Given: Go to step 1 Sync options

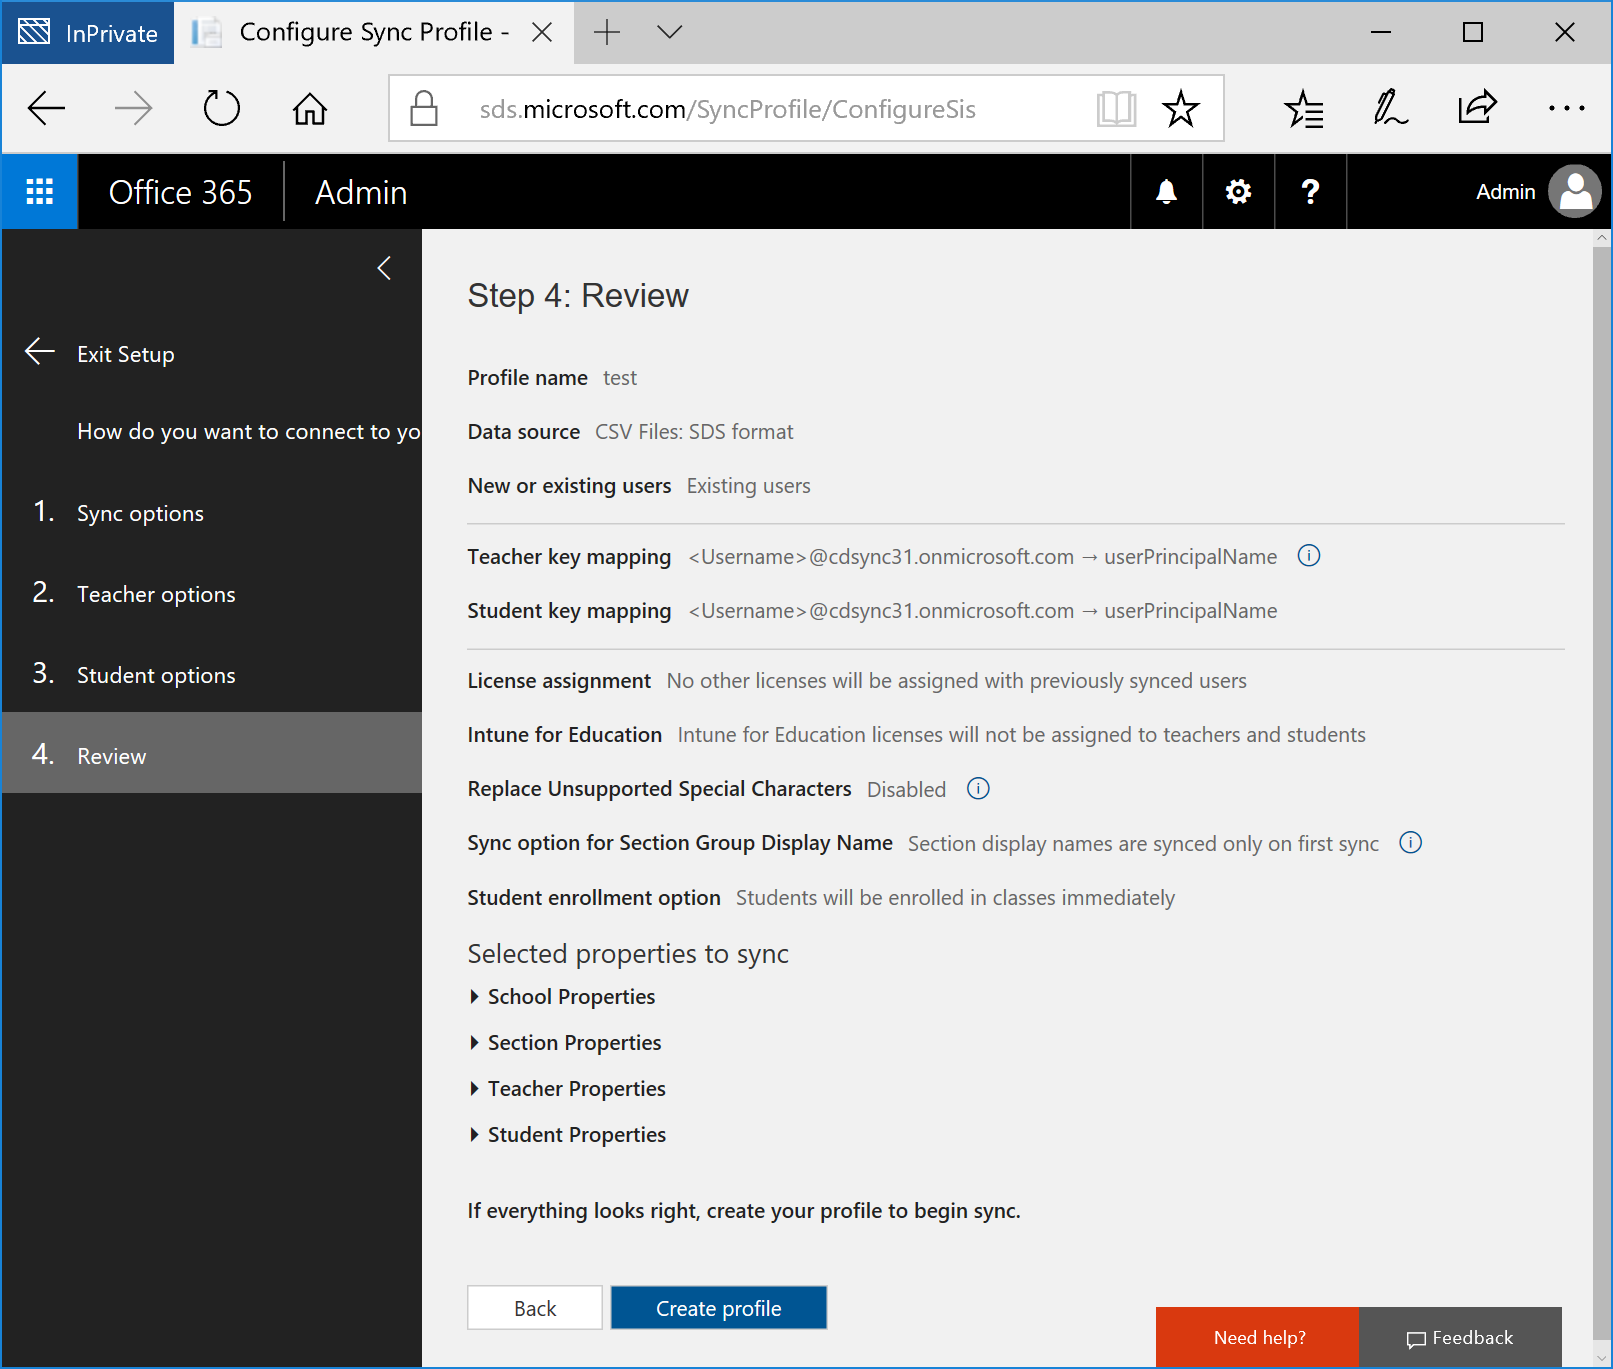Looking at the screenshot, I should coord(212,513).
